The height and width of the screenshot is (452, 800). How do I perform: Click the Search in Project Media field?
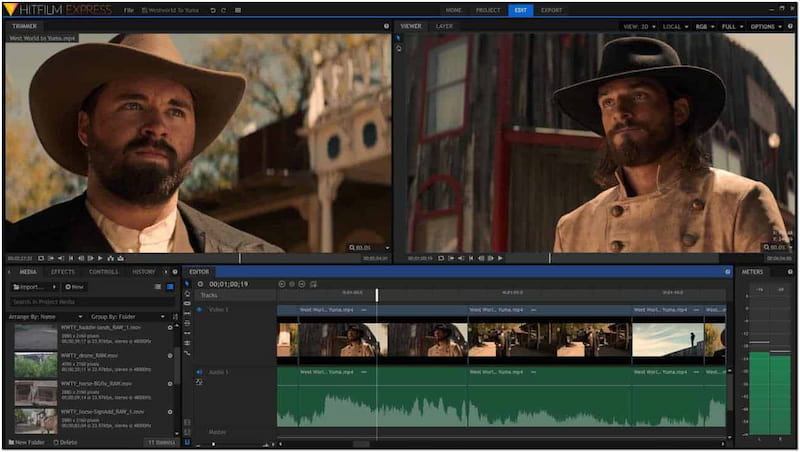pos(92,302)
